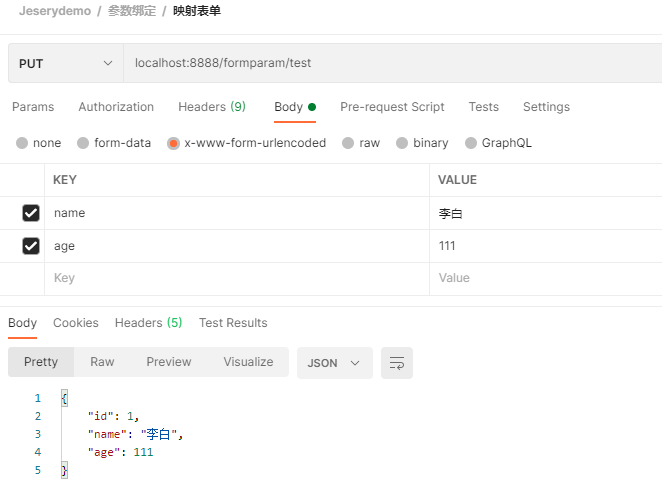The height and width of the screenshot is (496, 662).
Task: Select the none body option
Action: pyautogui.click(x=22, y=143)
